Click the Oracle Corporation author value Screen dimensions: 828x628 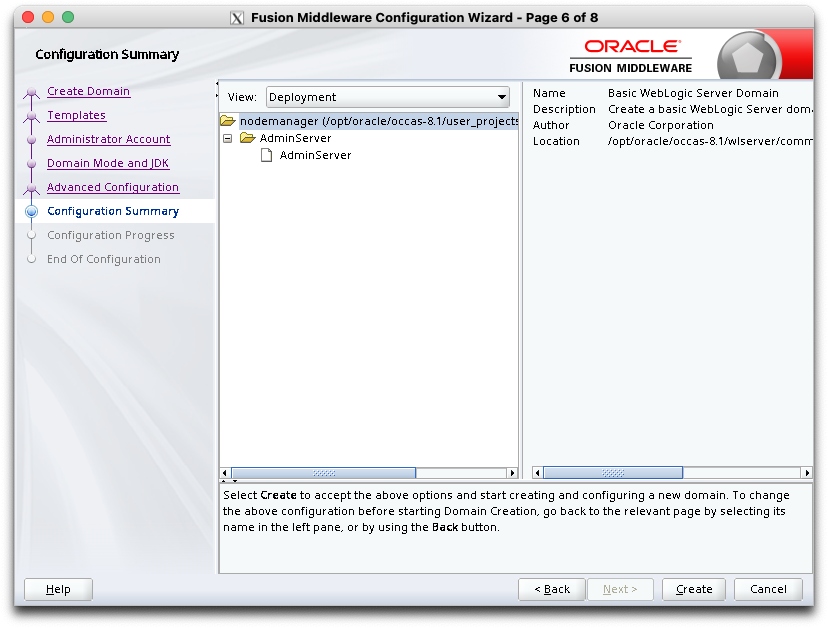[661, 125]
